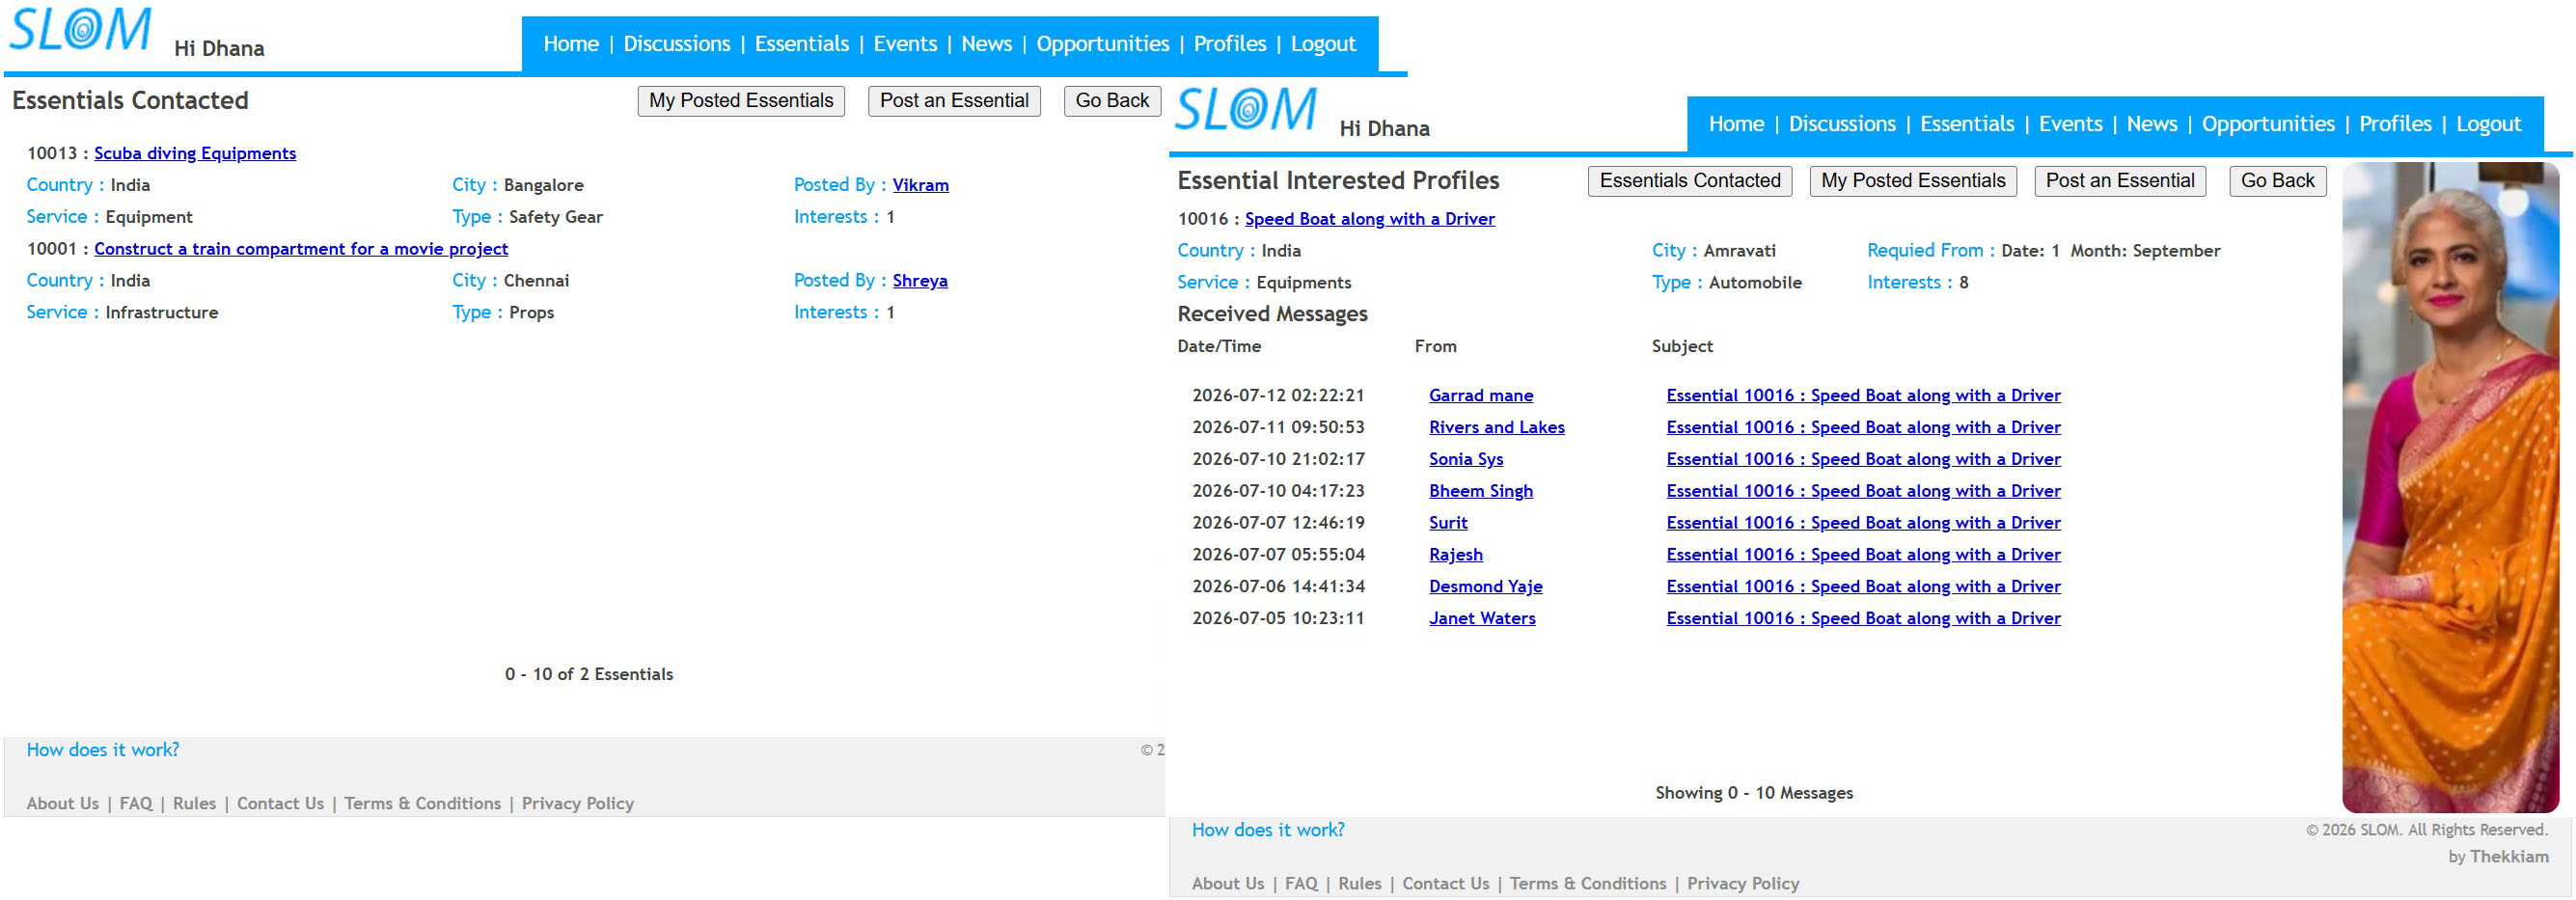Click Logout on the Interested Profiles page
Screen dimensions: 2576x900
2489,124
